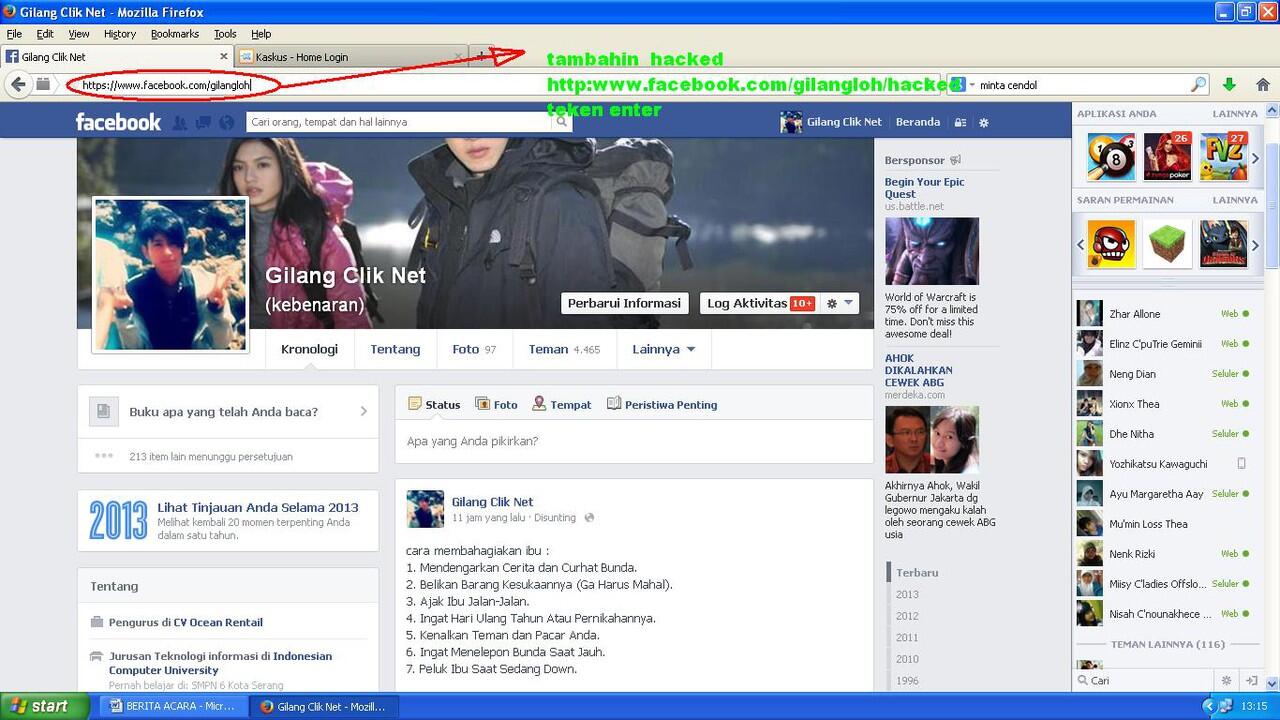Open the File menu

click(14, 34)
